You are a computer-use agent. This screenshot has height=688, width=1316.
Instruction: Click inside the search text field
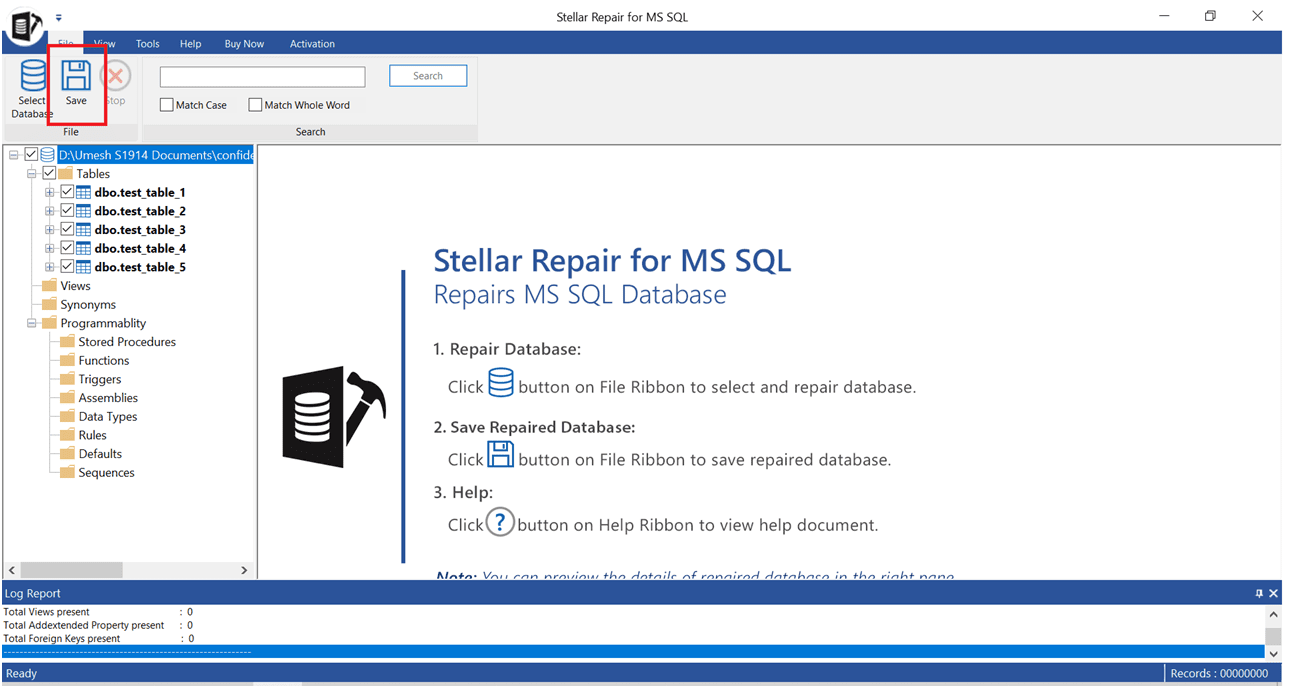coord(263,77)
